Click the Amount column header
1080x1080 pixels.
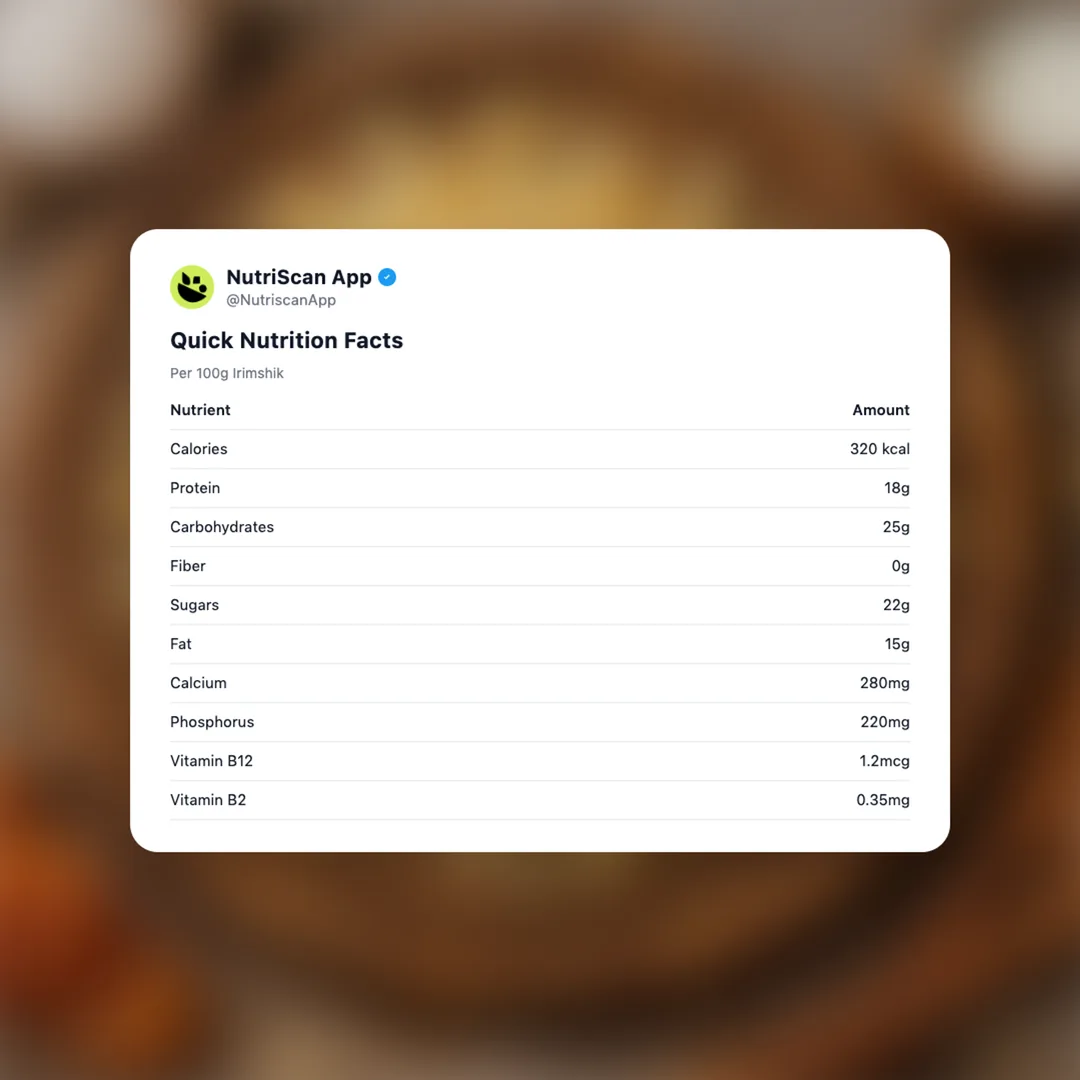(x=880, y=410)
